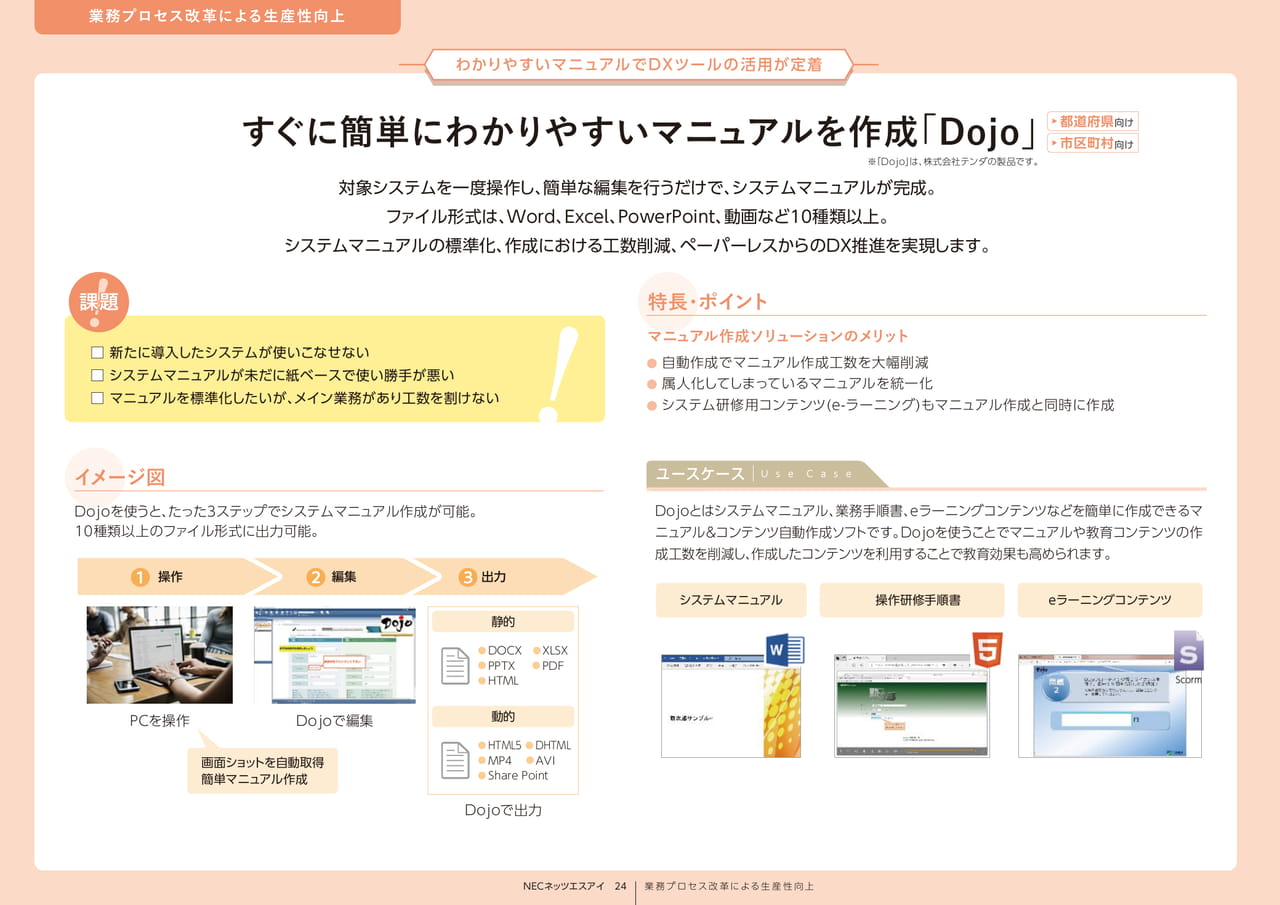Click the ※「Dojo」は株式会社テンダ footnote

click(x=953, y=162)
